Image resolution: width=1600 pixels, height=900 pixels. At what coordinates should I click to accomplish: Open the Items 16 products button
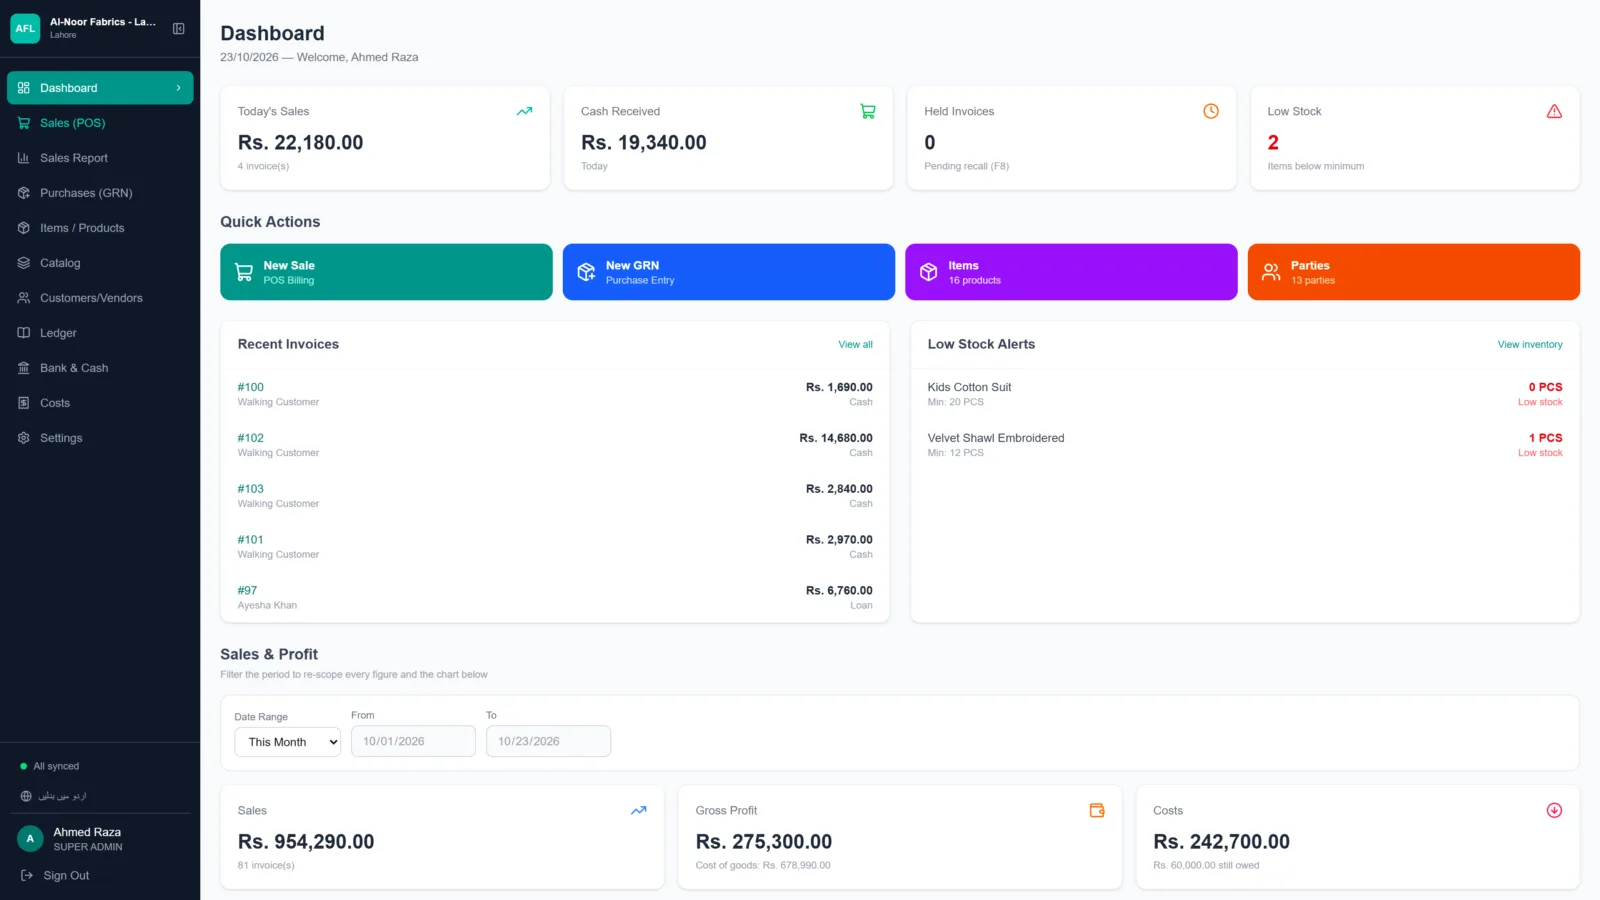[1071, 272]
